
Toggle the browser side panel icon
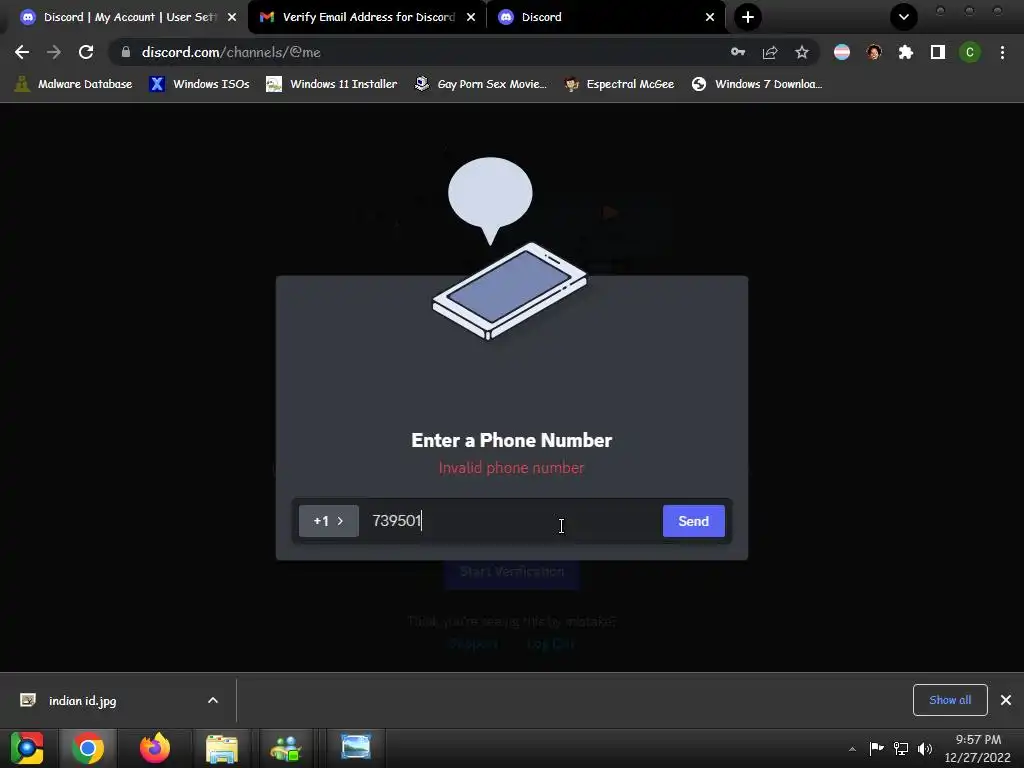pyautogui.click(x=938, y=52)
